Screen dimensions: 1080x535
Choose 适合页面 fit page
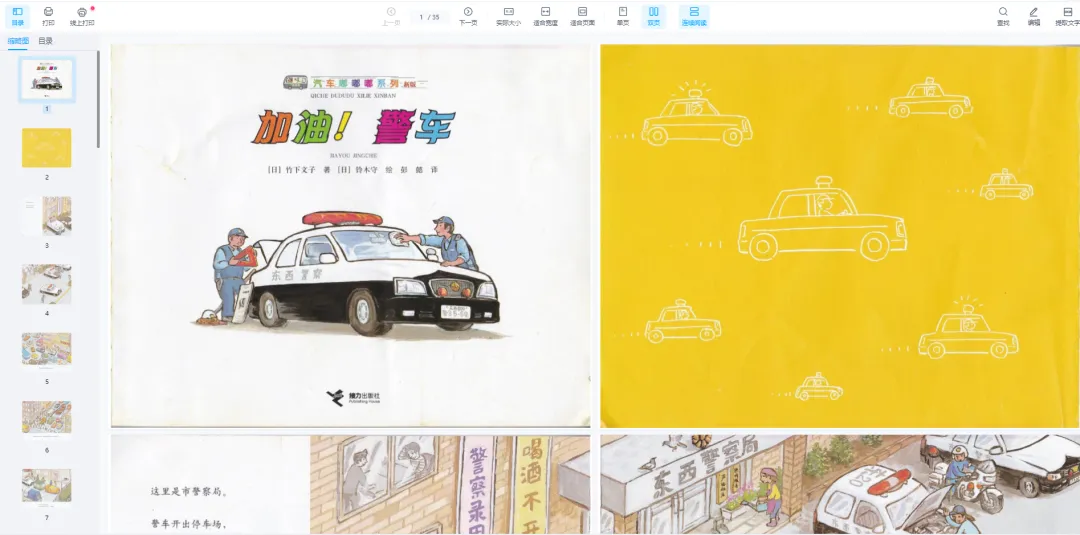click(x=583, y=17)
